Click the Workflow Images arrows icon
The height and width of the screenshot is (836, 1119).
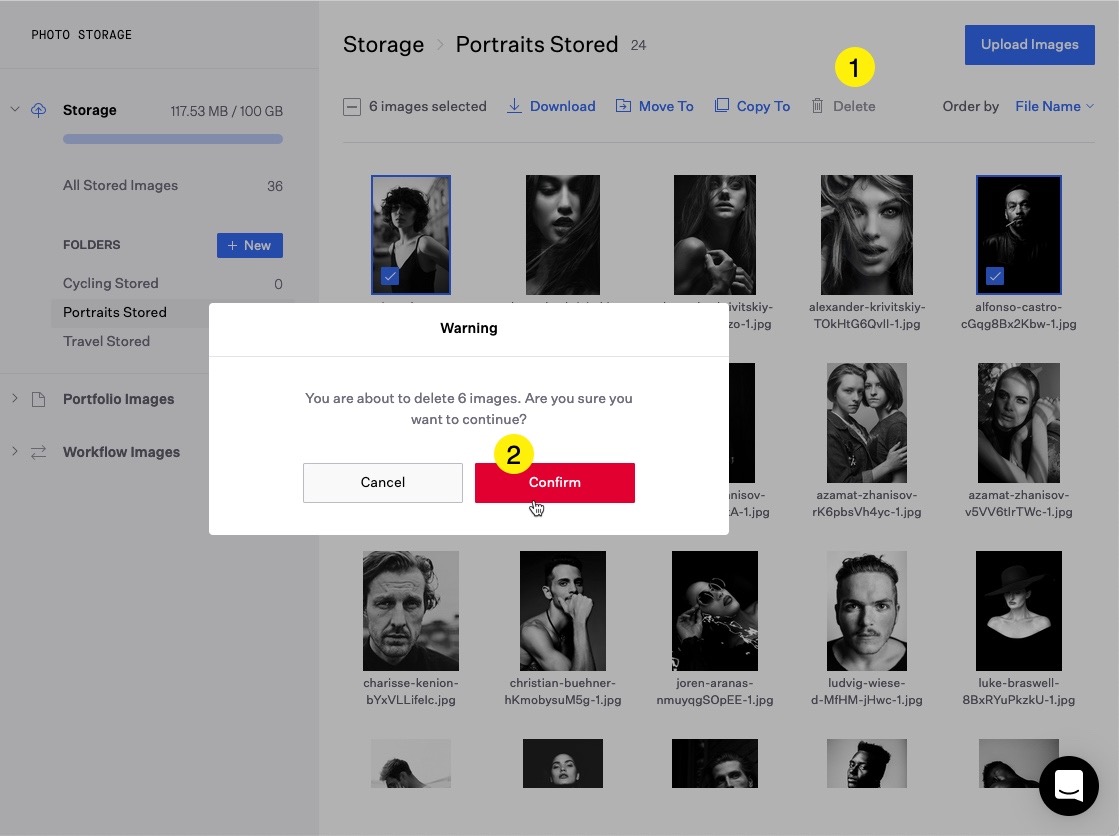(x=39, y=452)
